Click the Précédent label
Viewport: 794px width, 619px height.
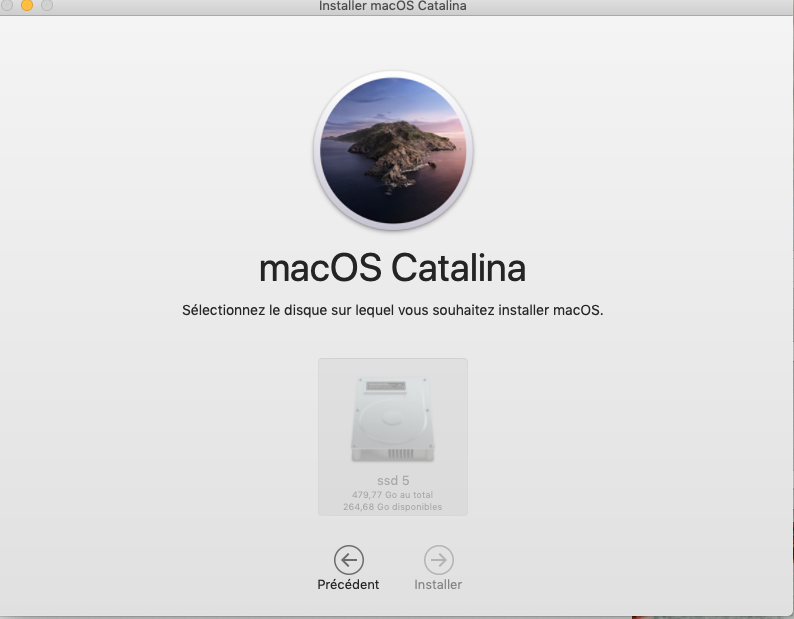click(x=348, y=585)
